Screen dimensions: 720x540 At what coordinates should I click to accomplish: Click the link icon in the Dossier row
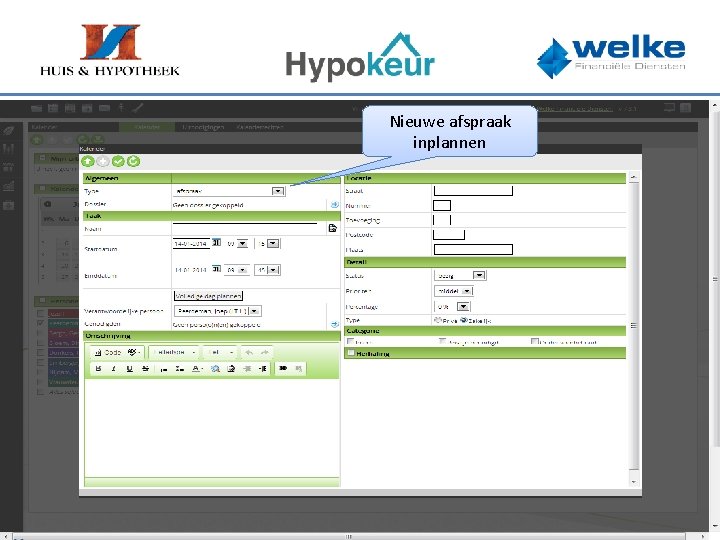tap(335, 205)
